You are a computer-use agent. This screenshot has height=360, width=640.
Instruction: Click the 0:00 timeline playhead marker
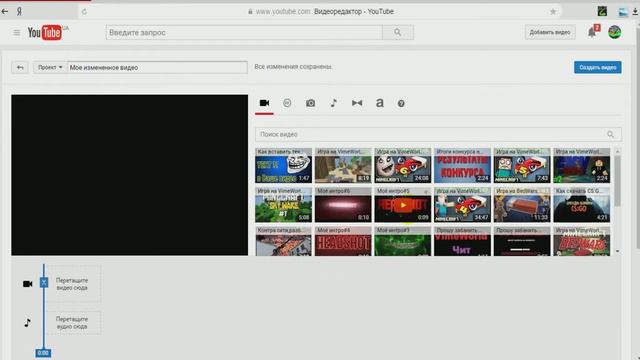pyautogui.click(x=43, y=353)
